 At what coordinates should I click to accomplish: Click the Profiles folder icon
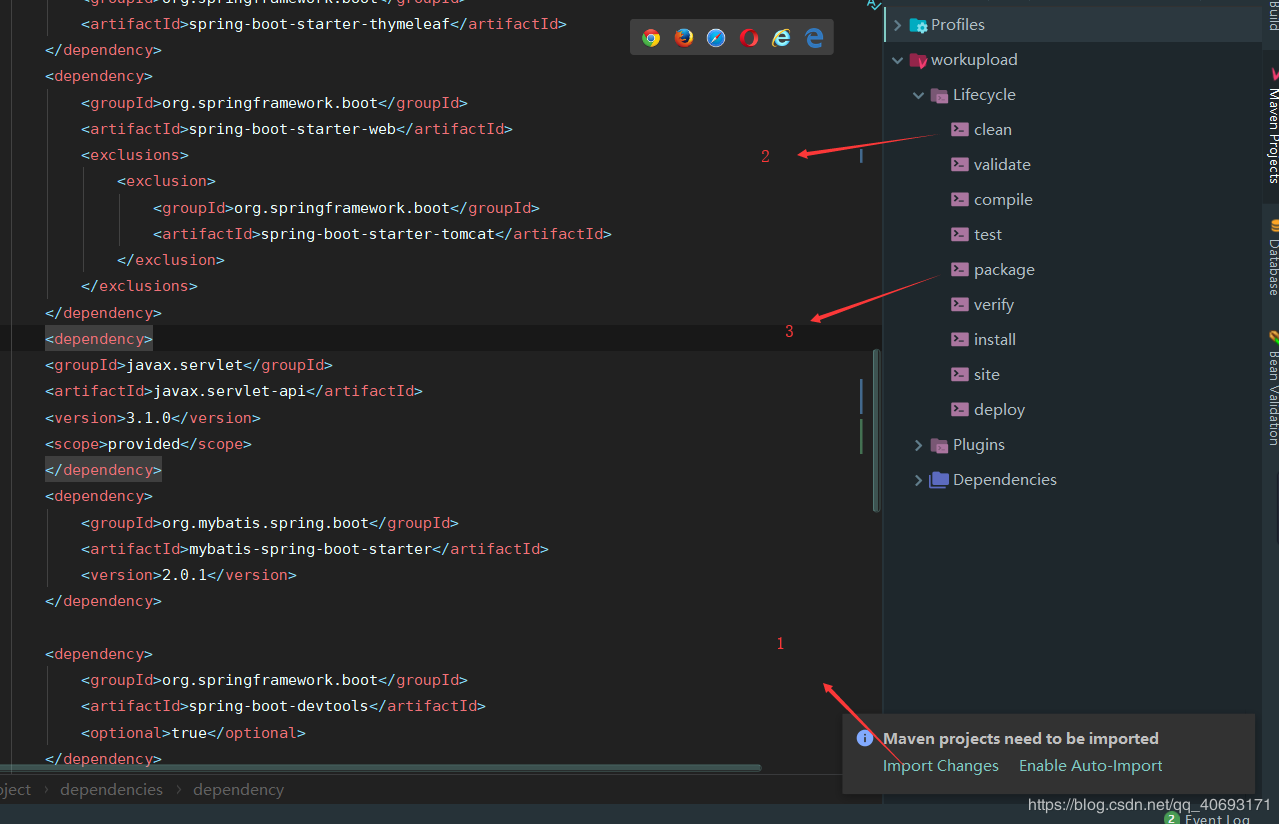click(x=918, y=25)
